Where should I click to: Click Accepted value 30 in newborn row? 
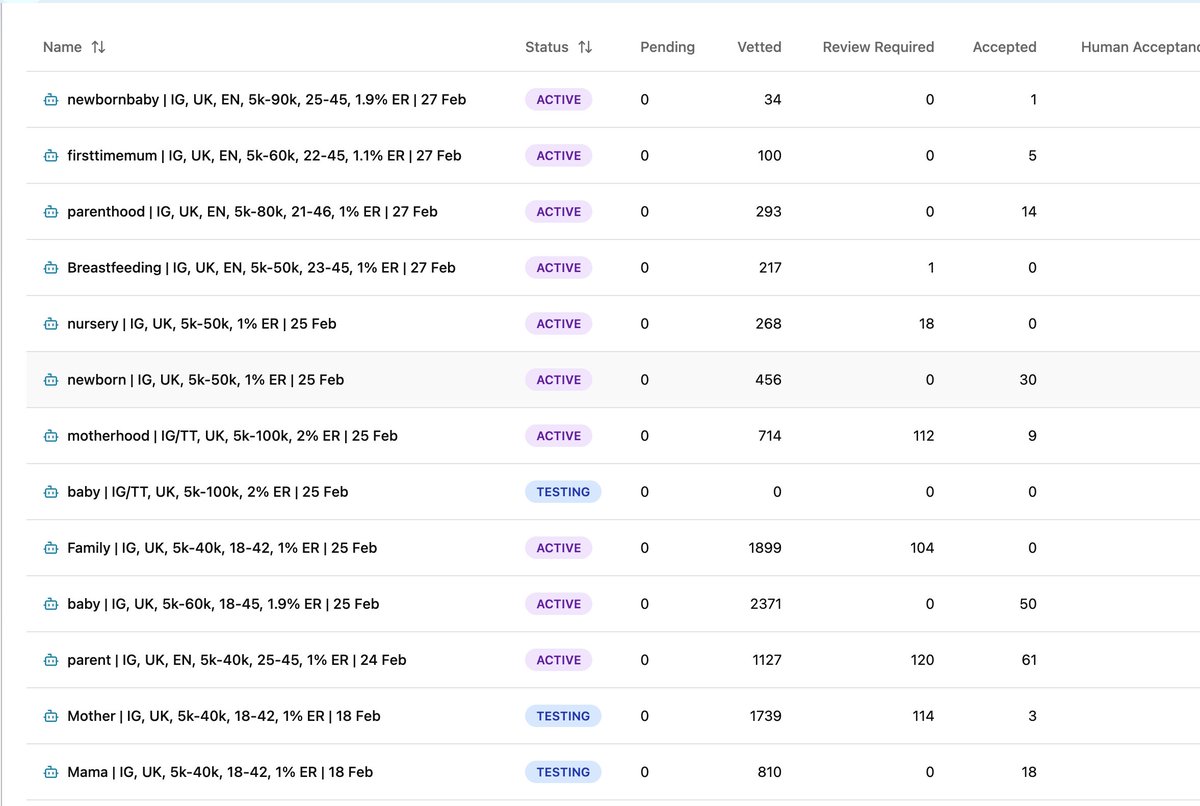tap(1028, 380)
